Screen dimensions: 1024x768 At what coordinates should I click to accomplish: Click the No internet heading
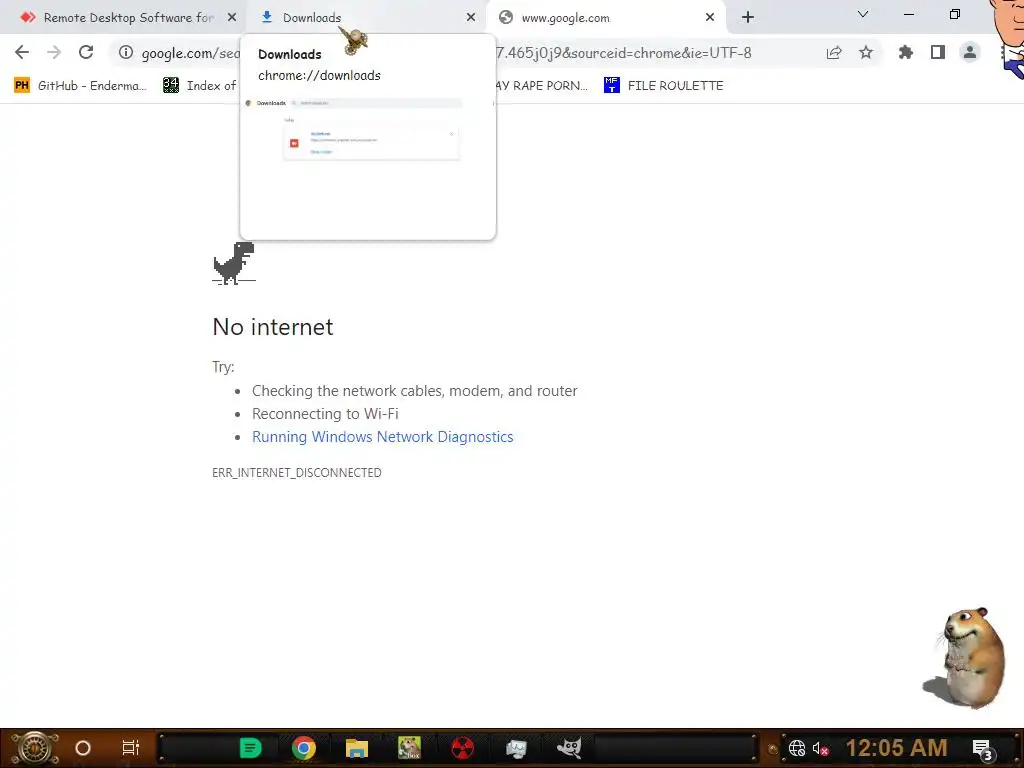273,327
